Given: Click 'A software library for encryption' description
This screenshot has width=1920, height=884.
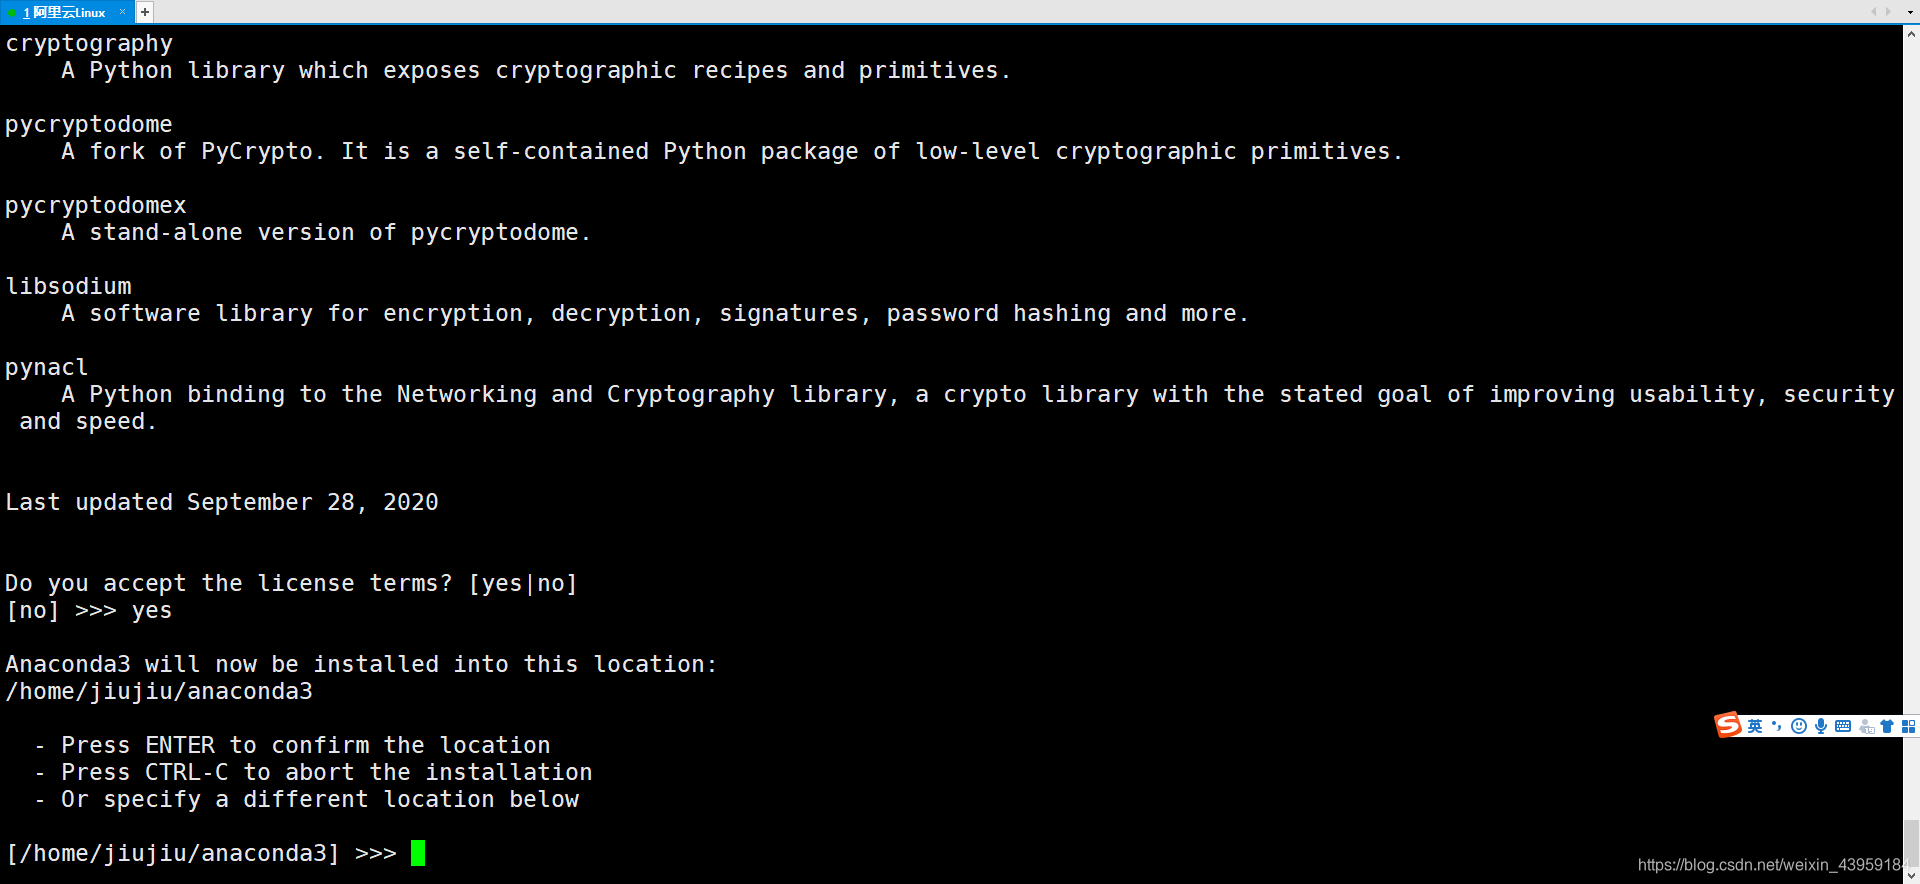Looking at the screenshot, I should click(655, 313).
